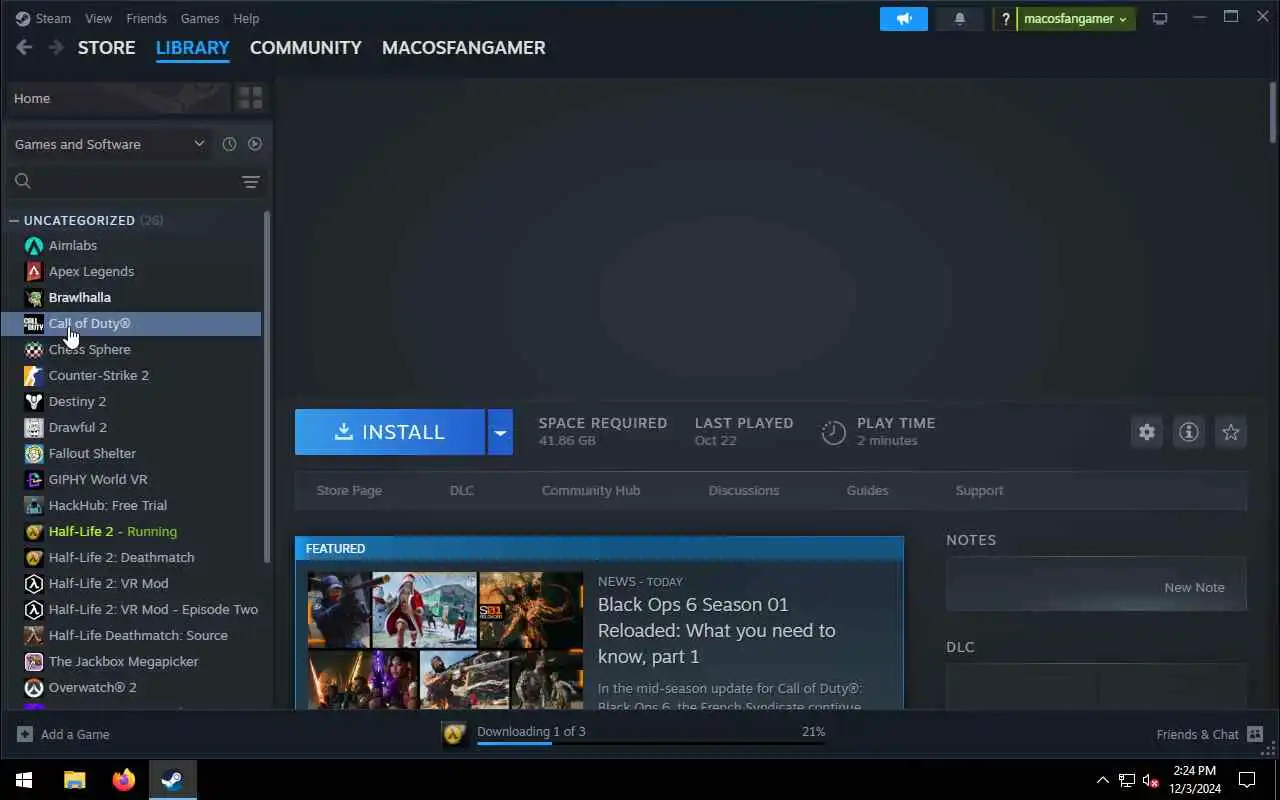Click the question mark help icon
The image size is (1280, 800).
point(1005,19)
